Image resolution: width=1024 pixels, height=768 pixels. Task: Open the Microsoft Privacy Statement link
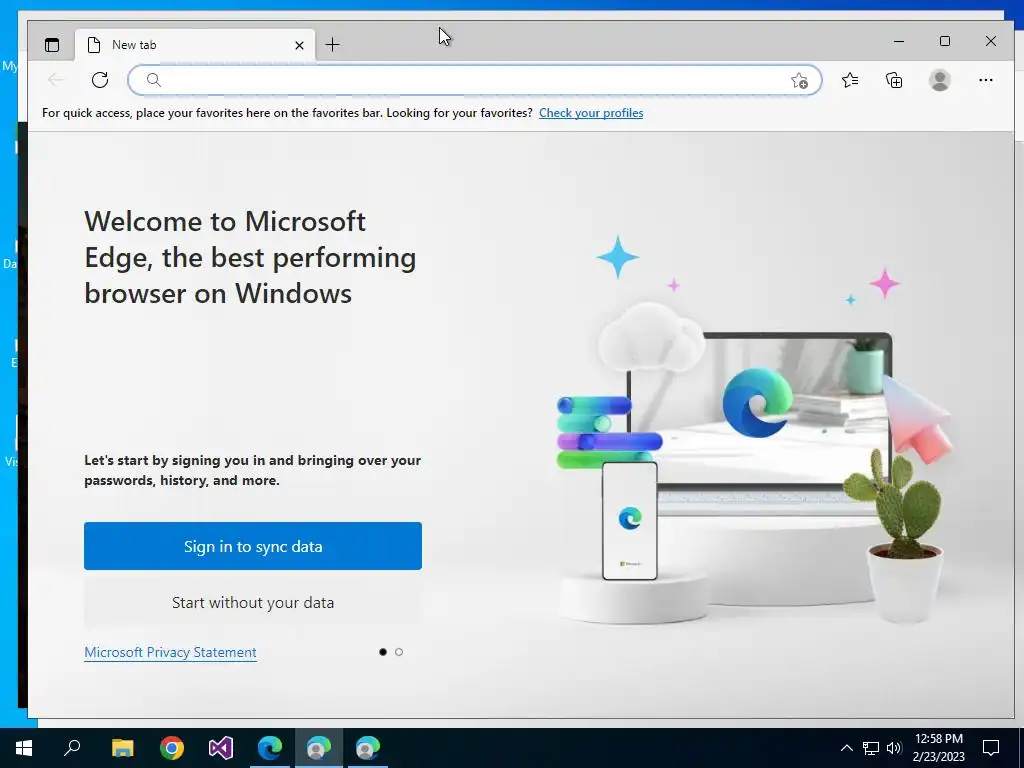170,652
